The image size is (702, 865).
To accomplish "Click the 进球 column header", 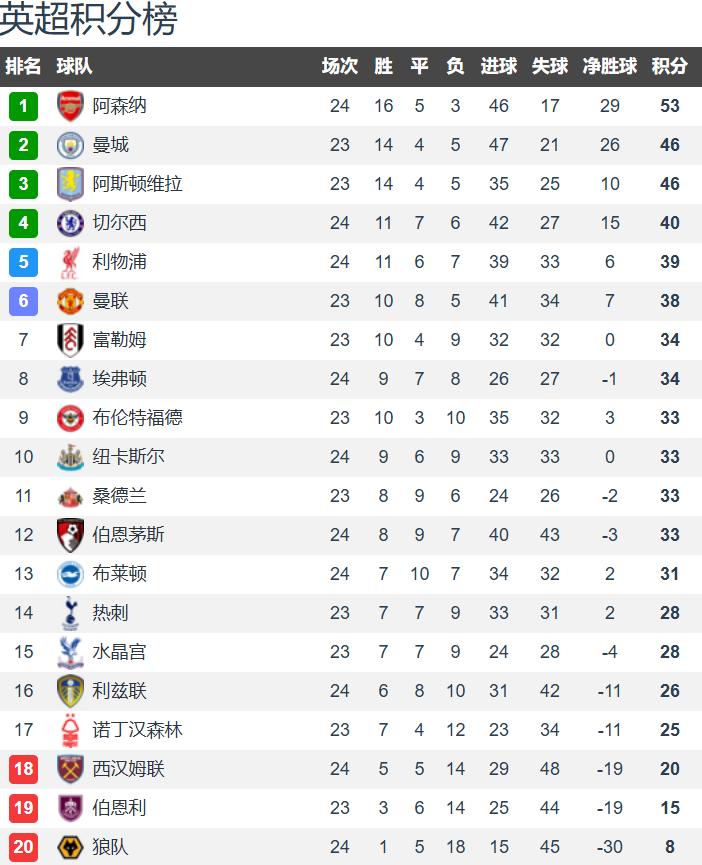I will click(498, 67).
